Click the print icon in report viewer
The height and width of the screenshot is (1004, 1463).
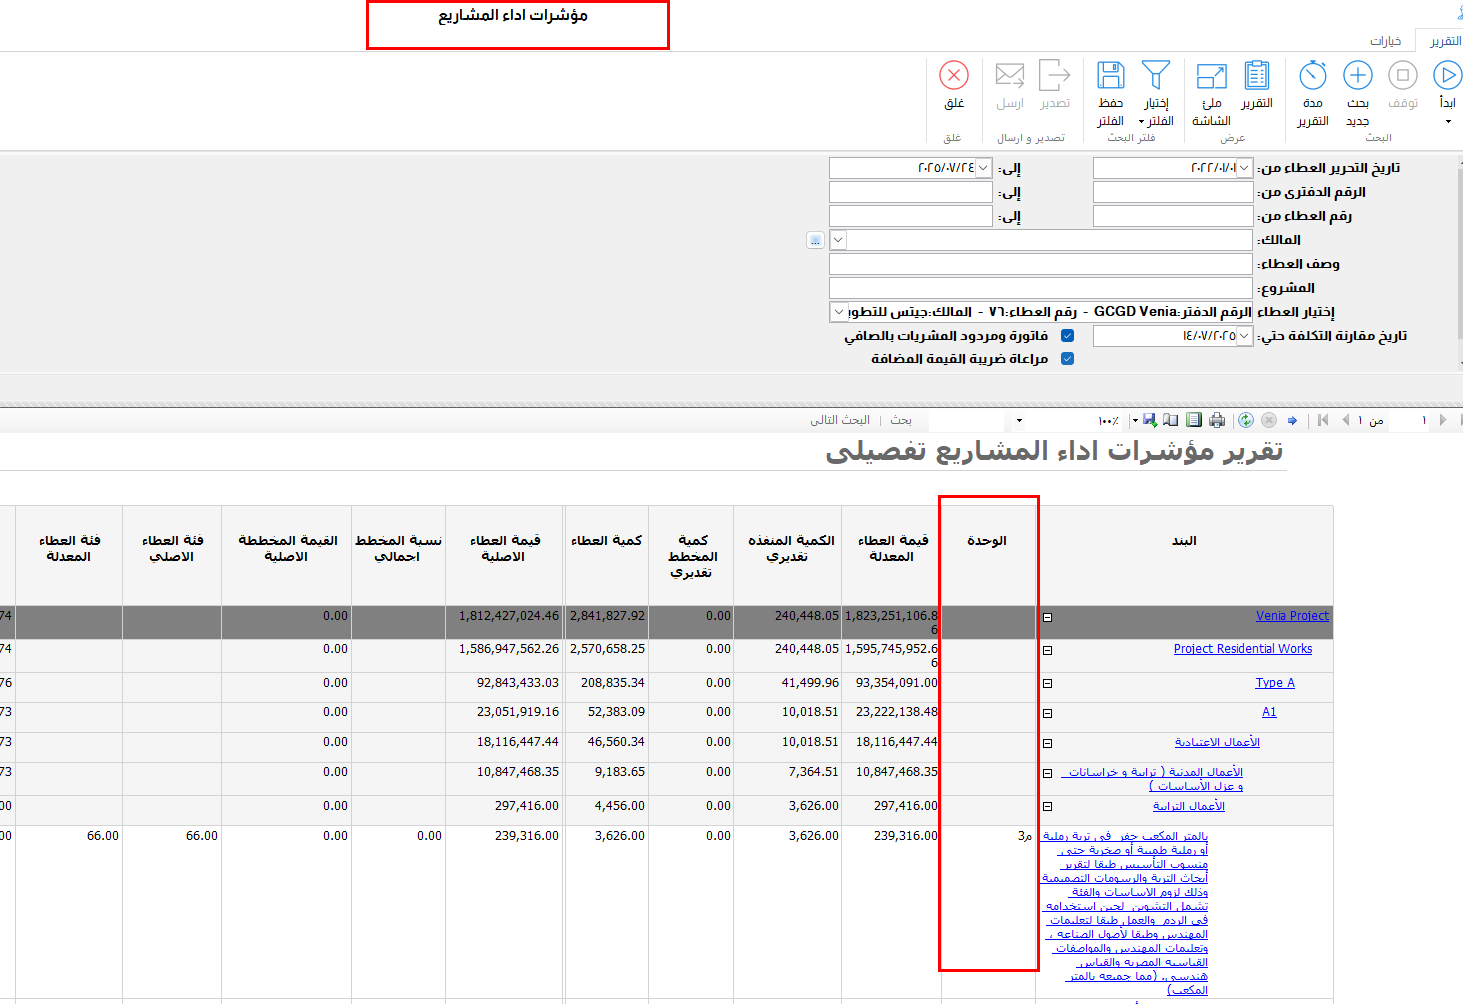[x=1217, y=420]
